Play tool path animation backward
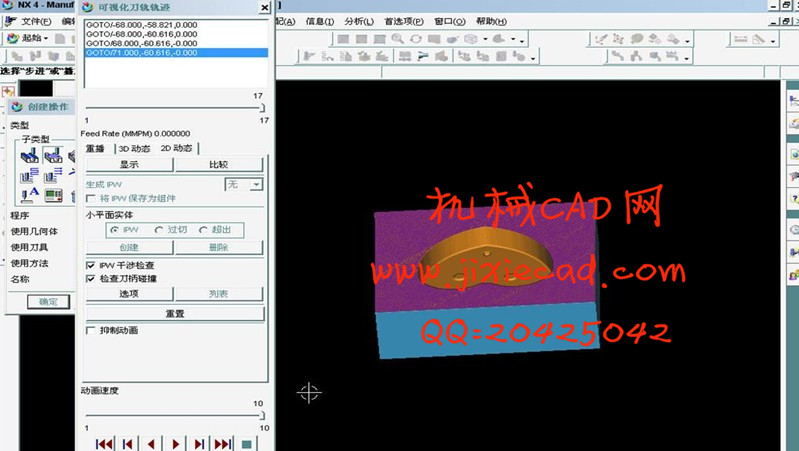This screenshot has width=799, height=451. coord(151,444)
